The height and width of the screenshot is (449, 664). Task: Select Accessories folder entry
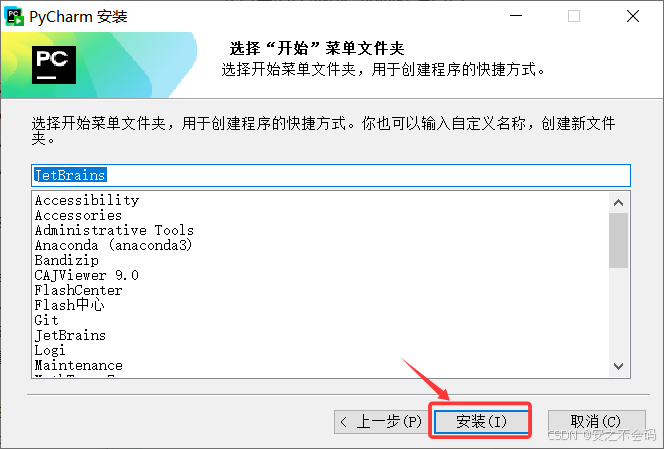coord(78,215)
